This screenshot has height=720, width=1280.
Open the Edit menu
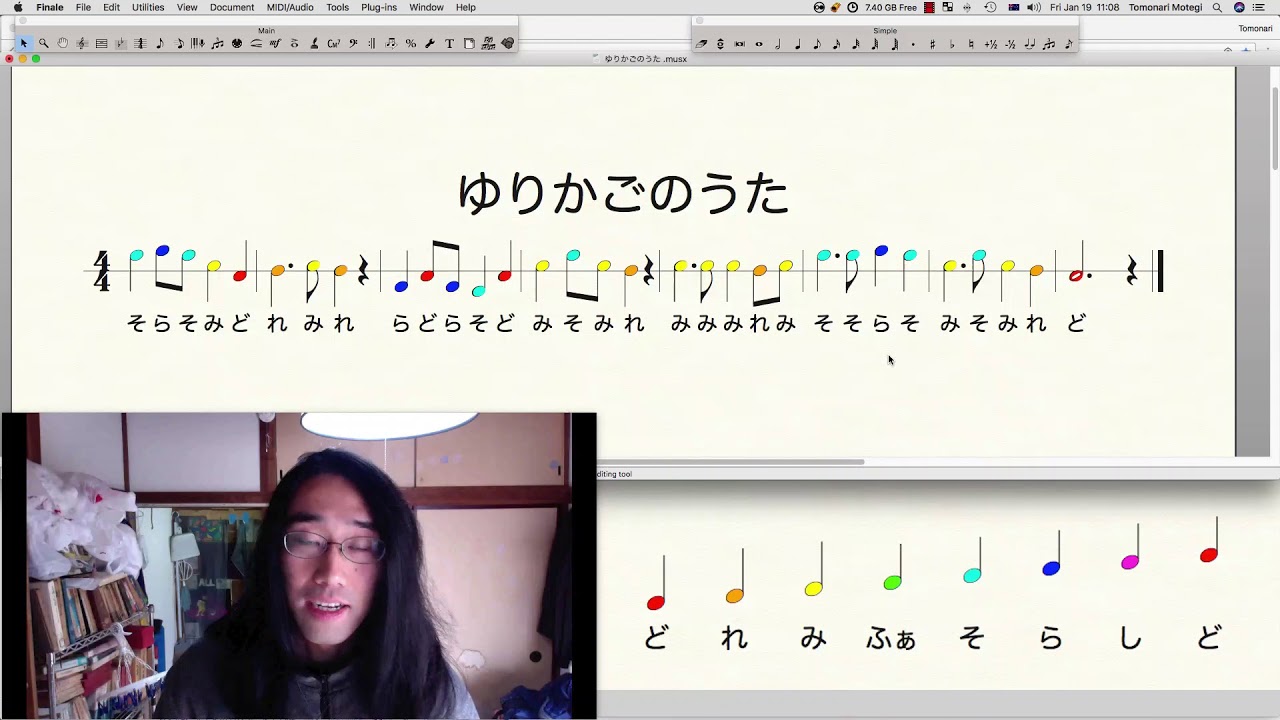pyautogui.click(x=111, y=7)
